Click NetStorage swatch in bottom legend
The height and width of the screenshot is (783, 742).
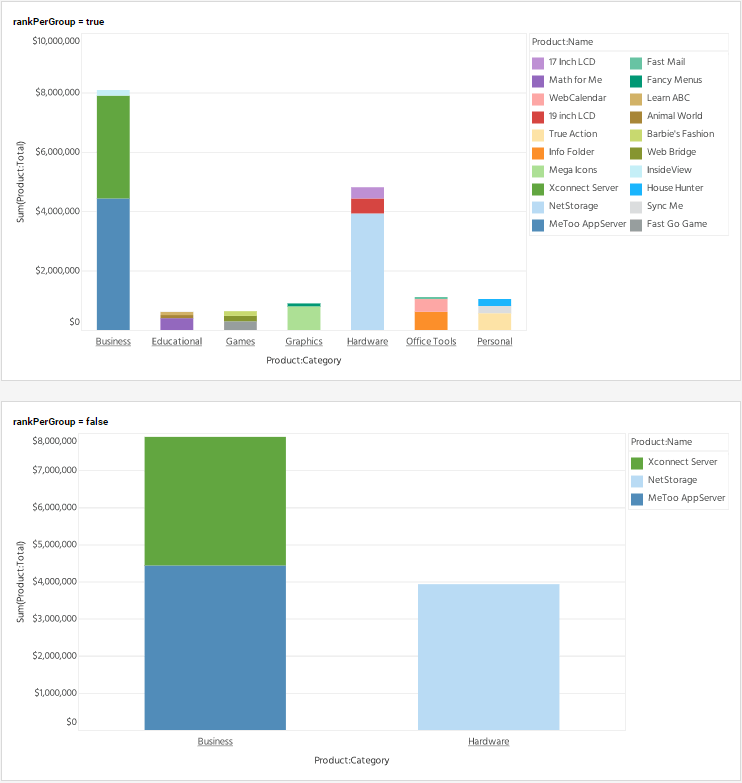(637, 481)
